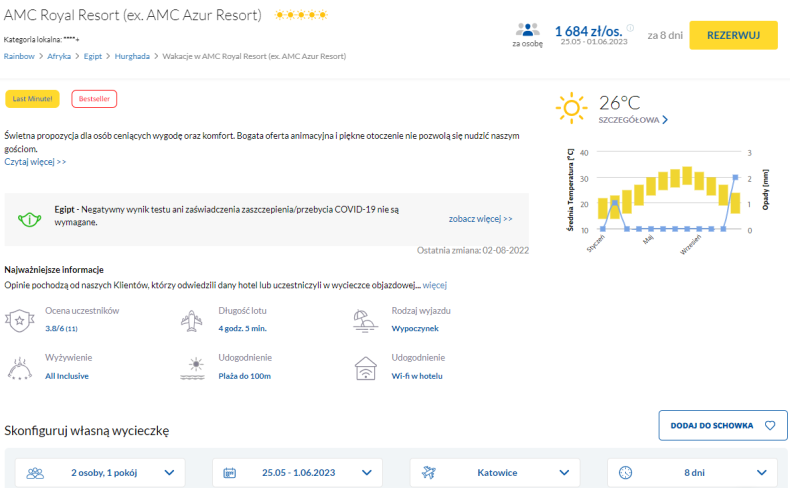Go to the Afryka breadcrumb

pos(59,56)
